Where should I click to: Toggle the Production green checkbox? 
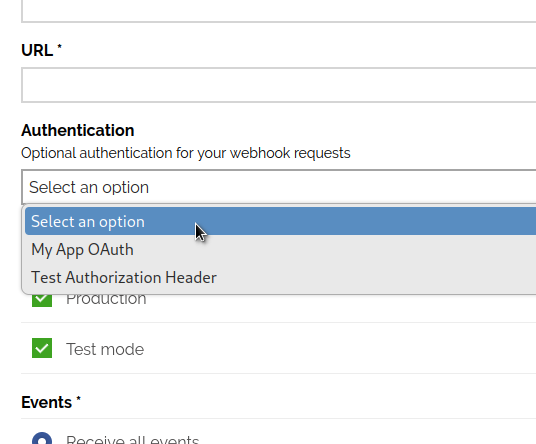(x=42, y=300)
